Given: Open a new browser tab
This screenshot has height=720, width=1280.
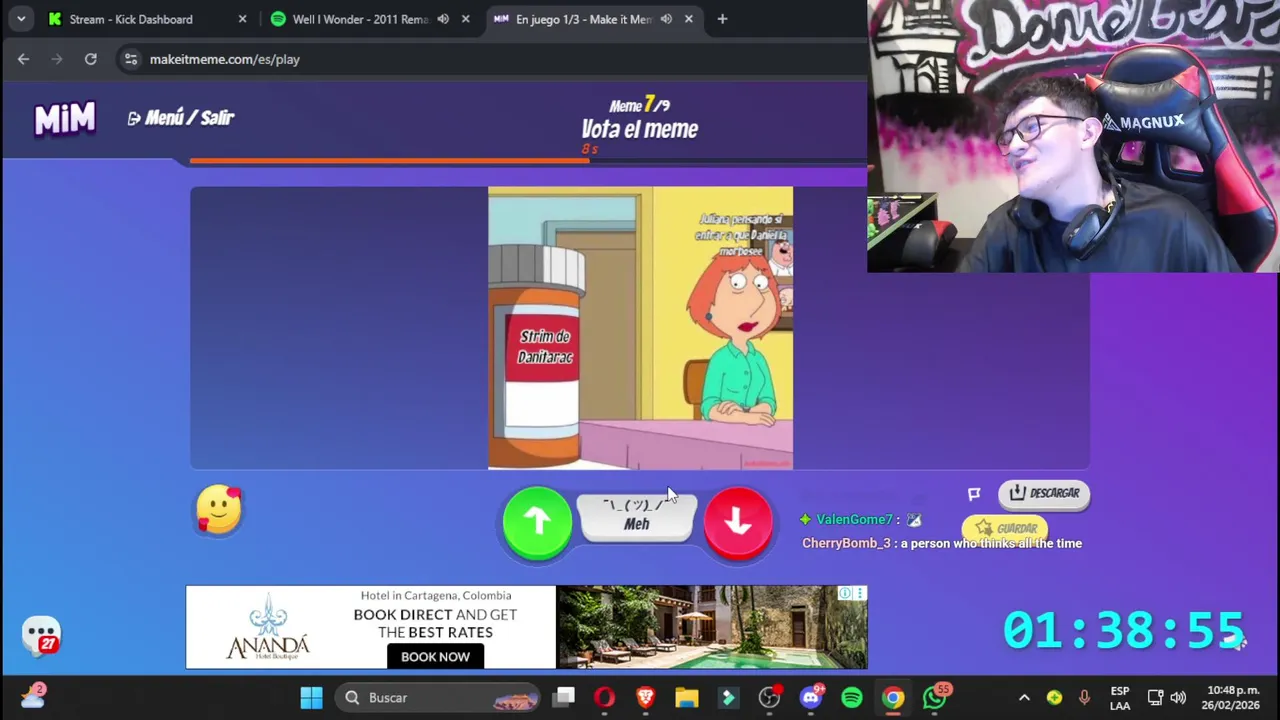Looking at the screenshot, I should point(722,19).
